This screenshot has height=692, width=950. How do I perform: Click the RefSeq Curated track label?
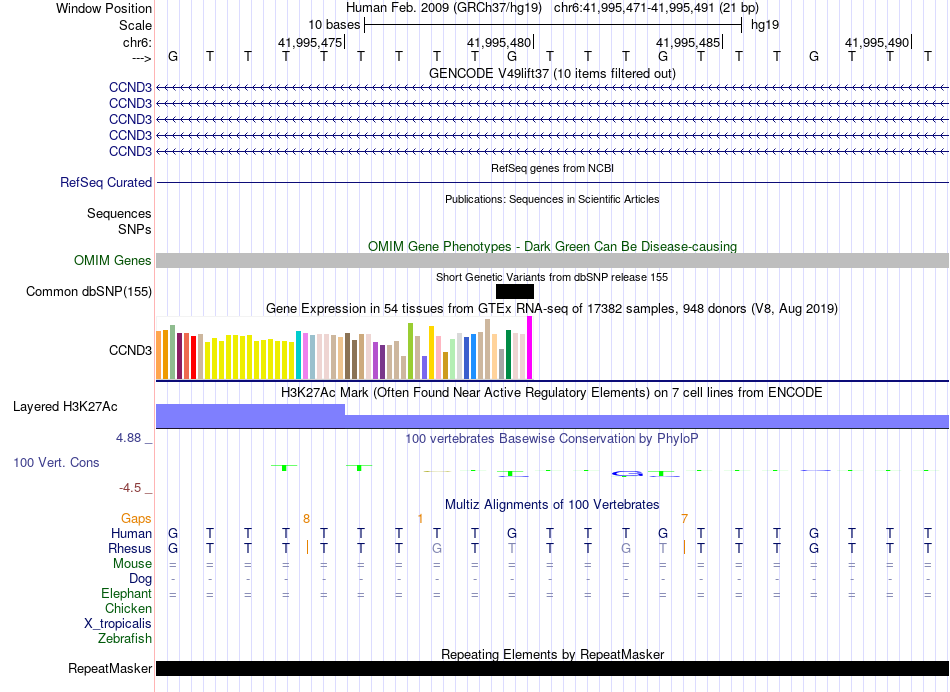click(x=106, y=182)
